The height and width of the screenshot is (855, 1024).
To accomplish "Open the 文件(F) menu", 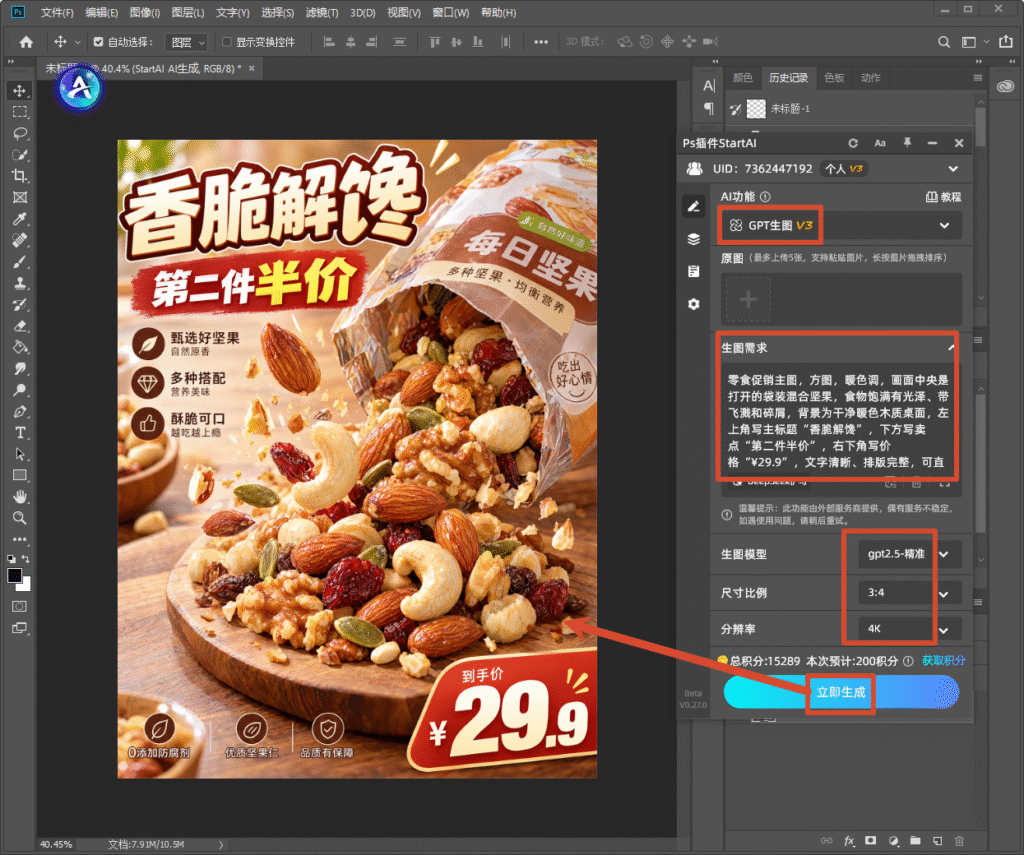I will click(x=57, y=12).
